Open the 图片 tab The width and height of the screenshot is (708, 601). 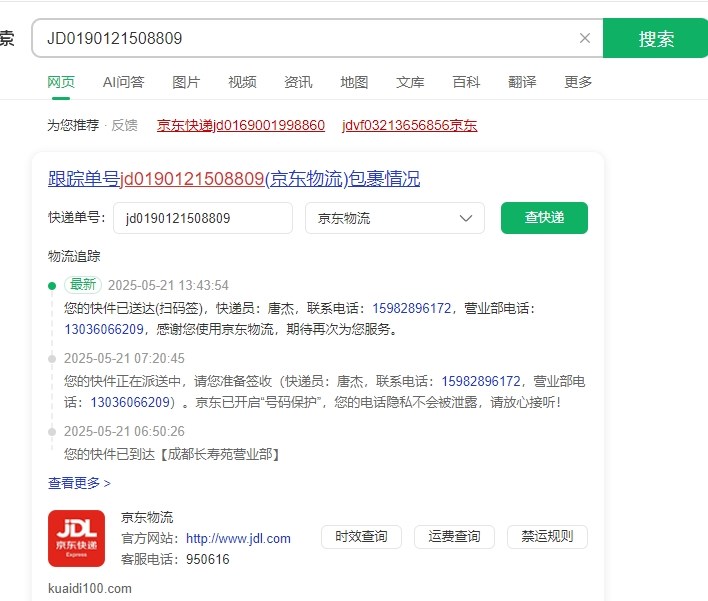coord(186,82)
